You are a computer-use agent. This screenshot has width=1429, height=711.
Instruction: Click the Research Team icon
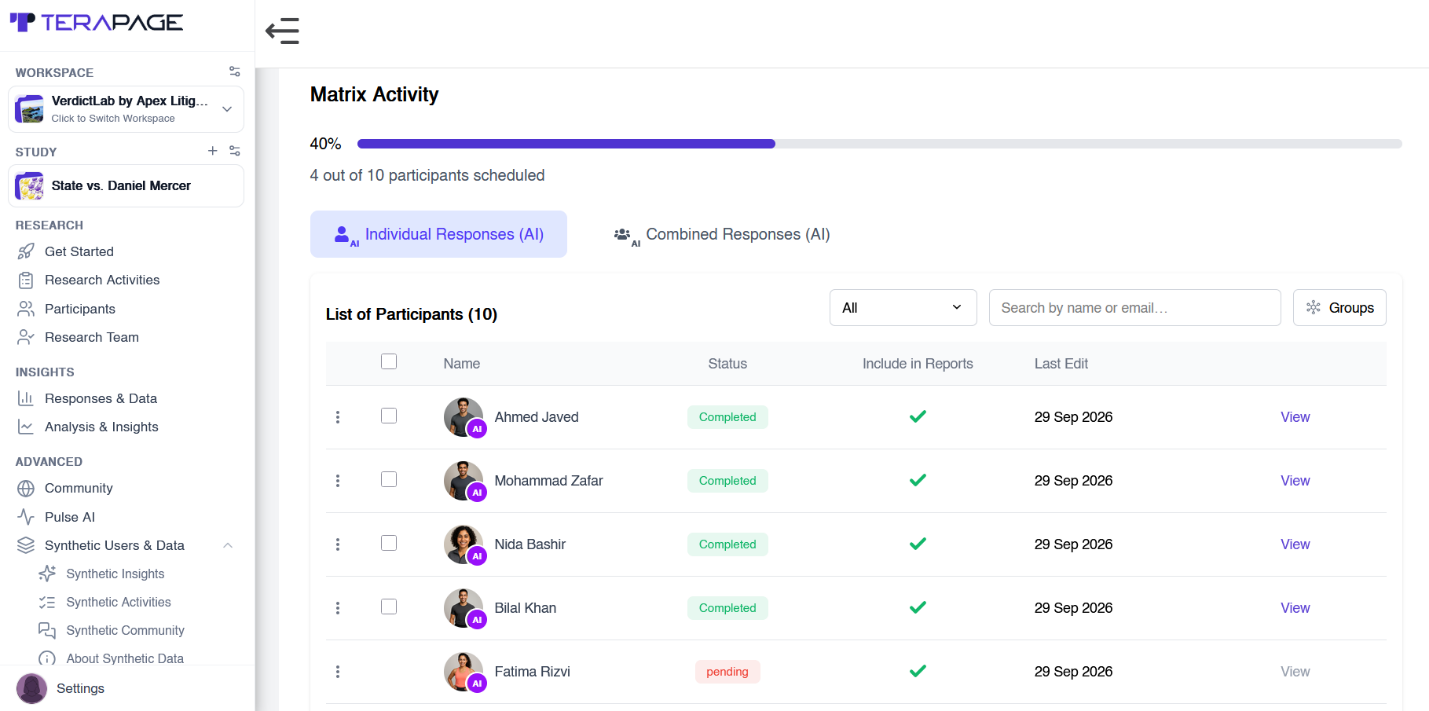coord(26,337)
